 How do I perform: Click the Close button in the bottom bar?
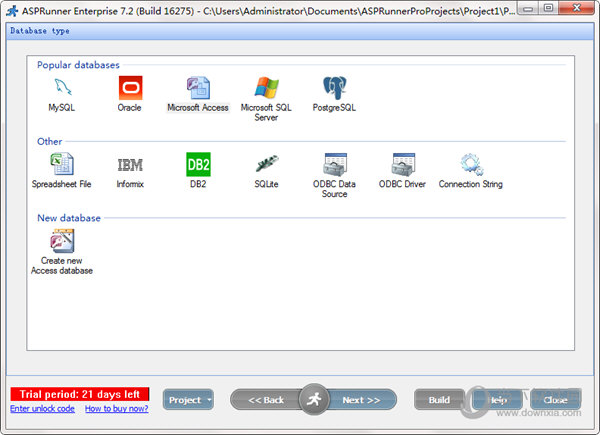coord(556,400)
